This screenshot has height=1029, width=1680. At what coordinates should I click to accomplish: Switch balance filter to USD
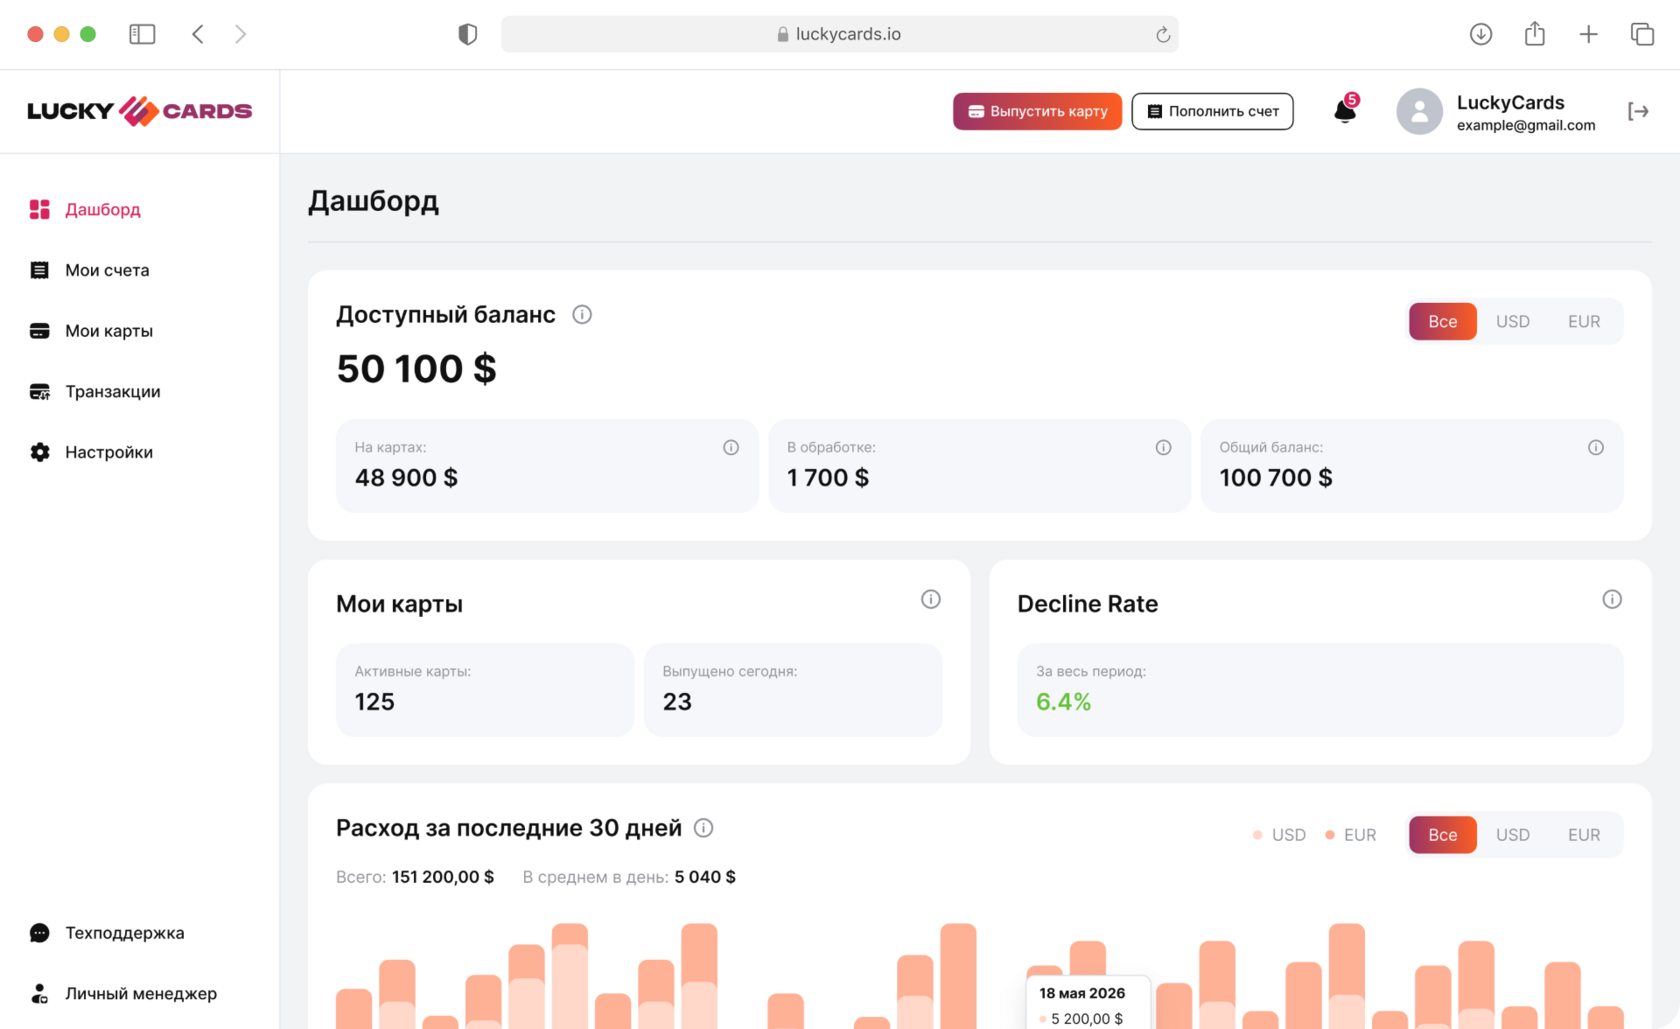point(1513,321)
